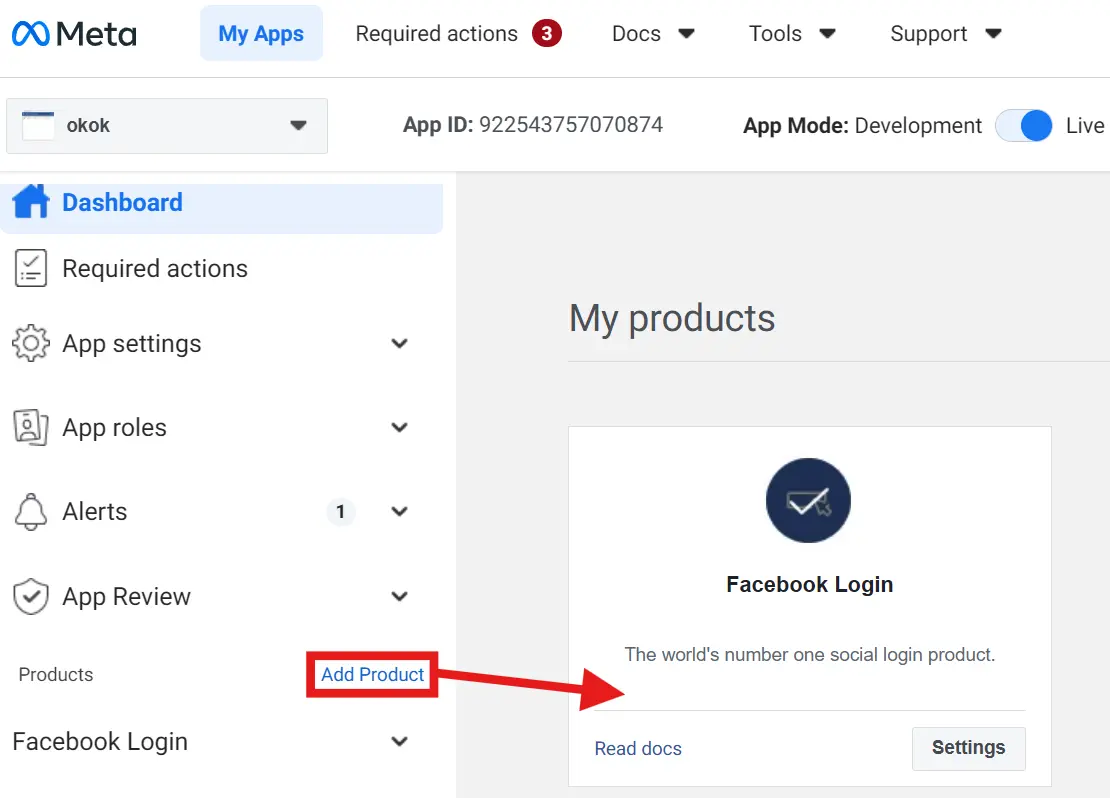Click the App ID number 922543757070874
The height and width of the screenshot is (798, 1110).
click(x=571, y=125)
